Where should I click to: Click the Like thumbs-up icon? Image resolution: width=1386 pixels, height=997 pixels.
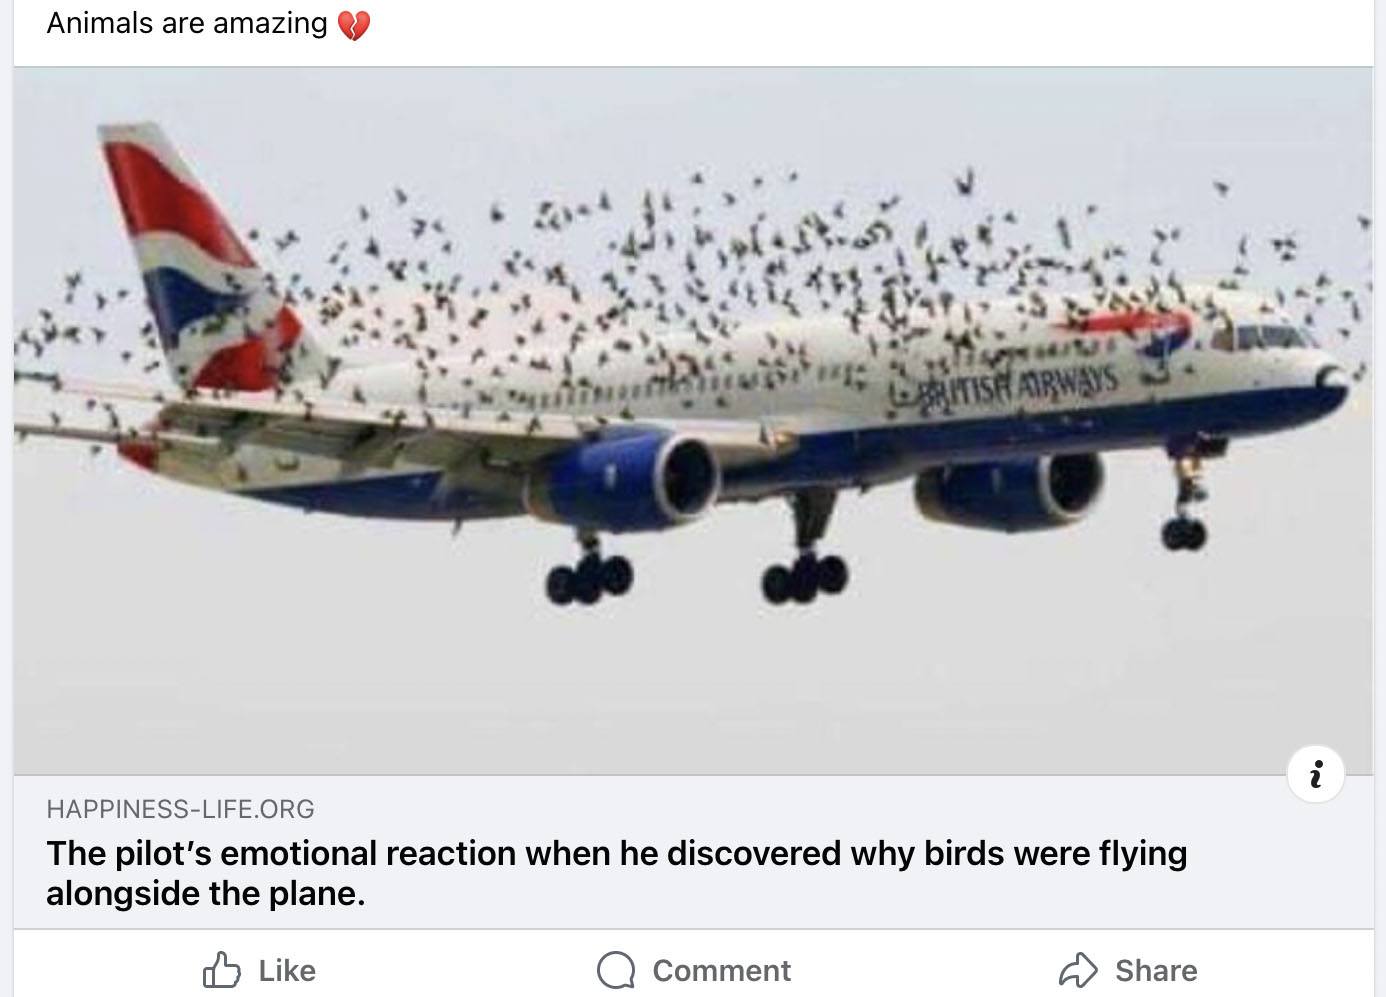tap(222, 970)
